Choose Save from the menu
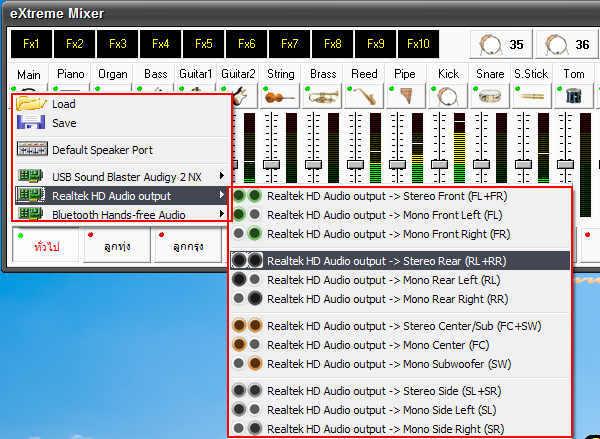The image size is (600, 439). tap(122, 123)
